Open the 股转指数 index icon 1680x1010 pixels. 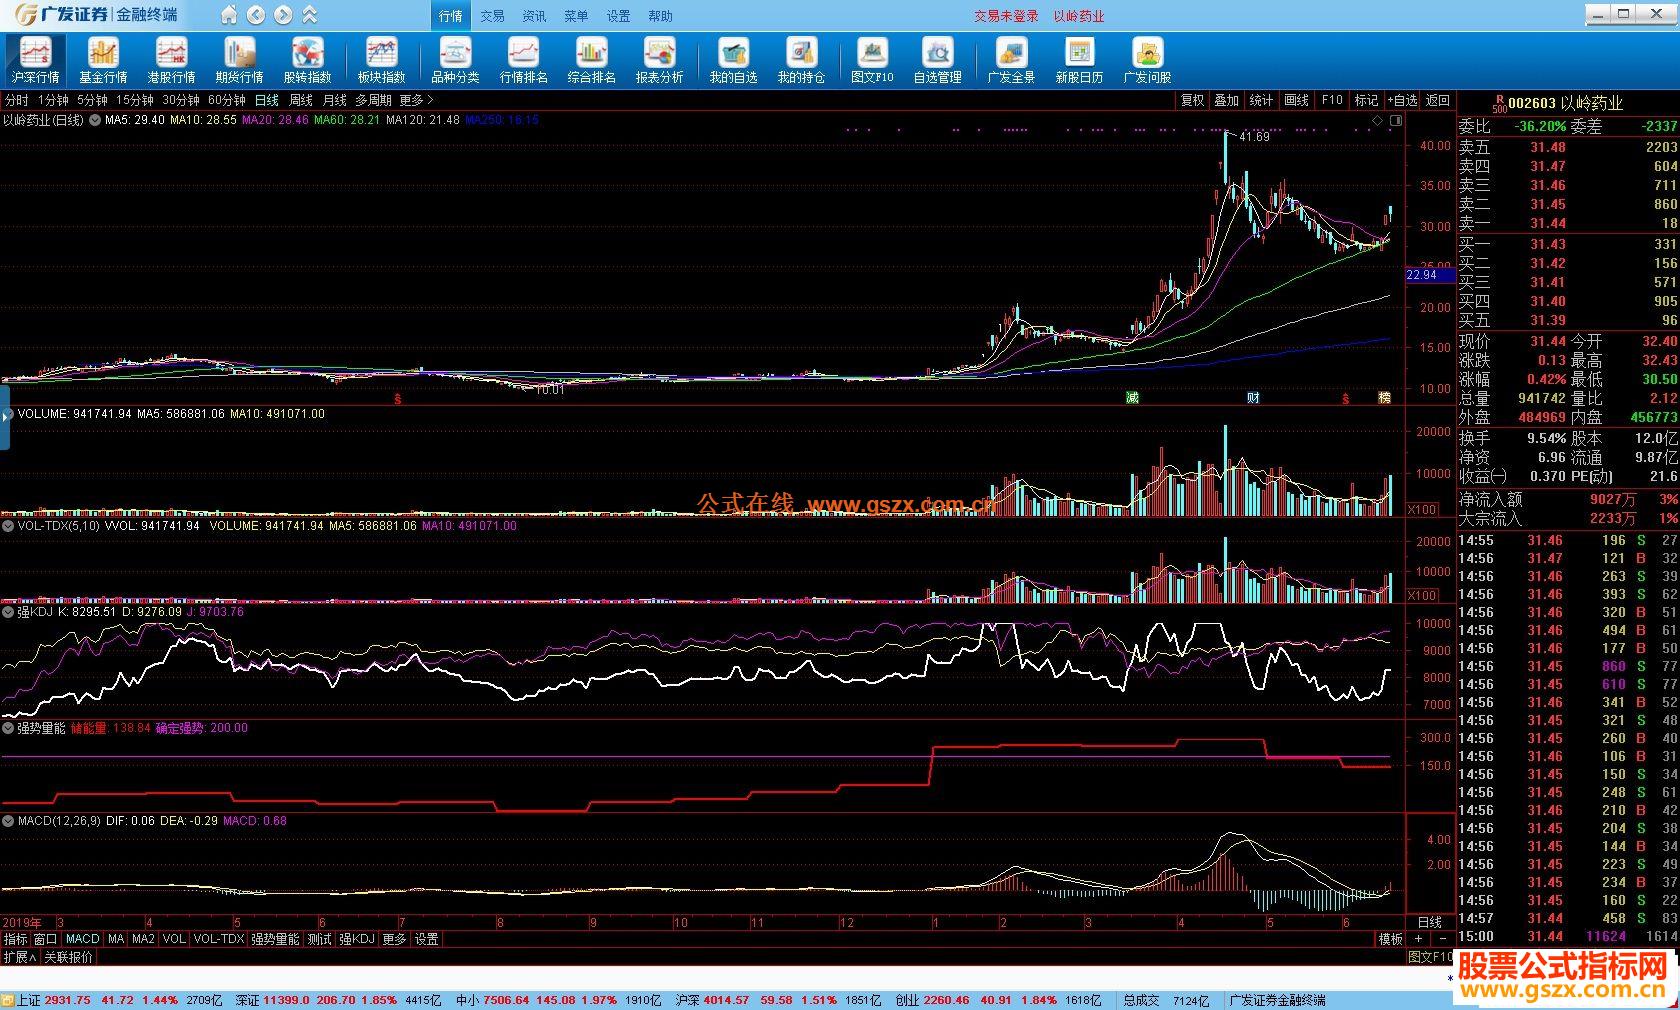point(307,60)
